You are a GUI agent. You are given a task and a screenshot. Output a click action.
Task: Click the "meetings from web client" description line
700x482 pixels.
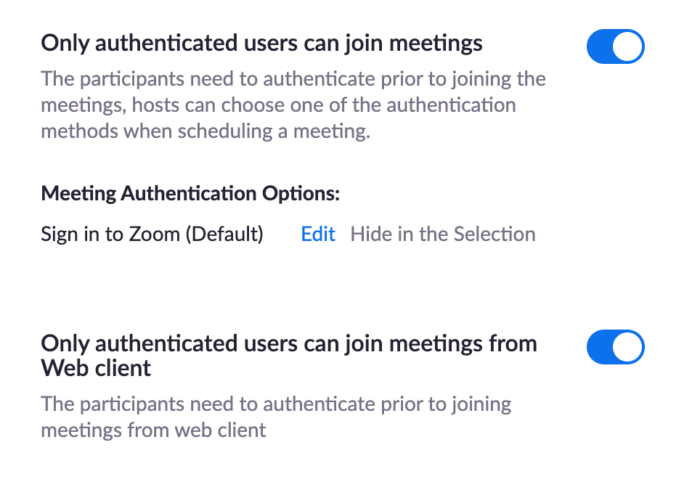pyautogui.click(x=154, y=430)
